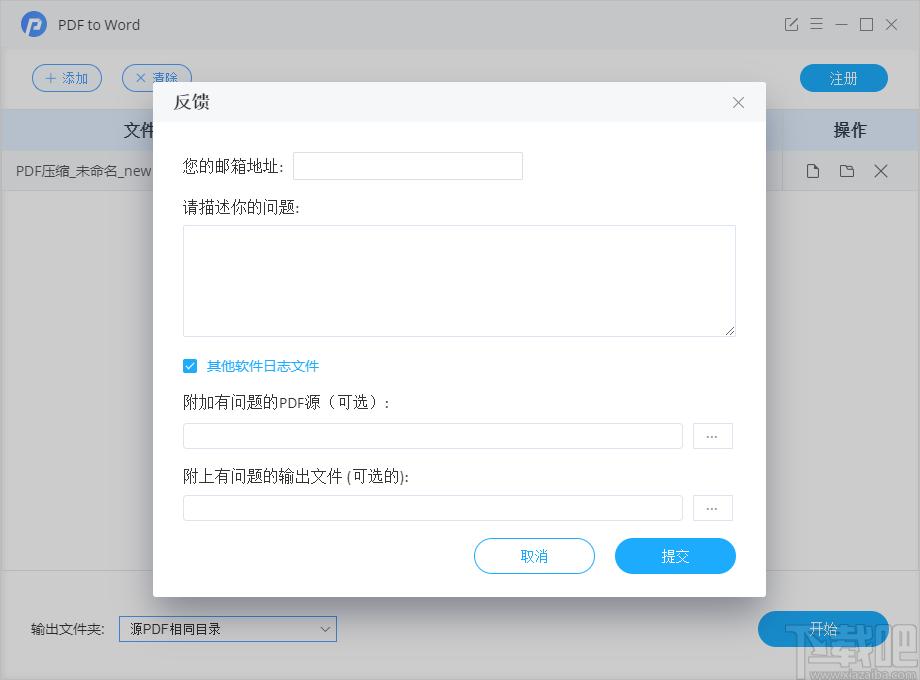Click 提交 to submit feedback
Image resolution: width=920 pixels, height=680 pixels.
(x=675, y=556)
